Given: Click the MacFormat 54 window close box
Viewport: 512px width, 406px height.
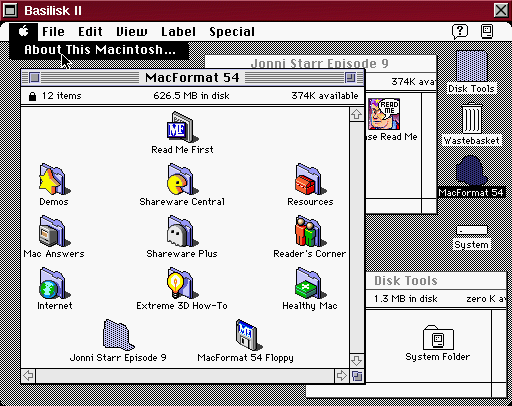Looking at the screenshot, I should (x=34, y=78).
